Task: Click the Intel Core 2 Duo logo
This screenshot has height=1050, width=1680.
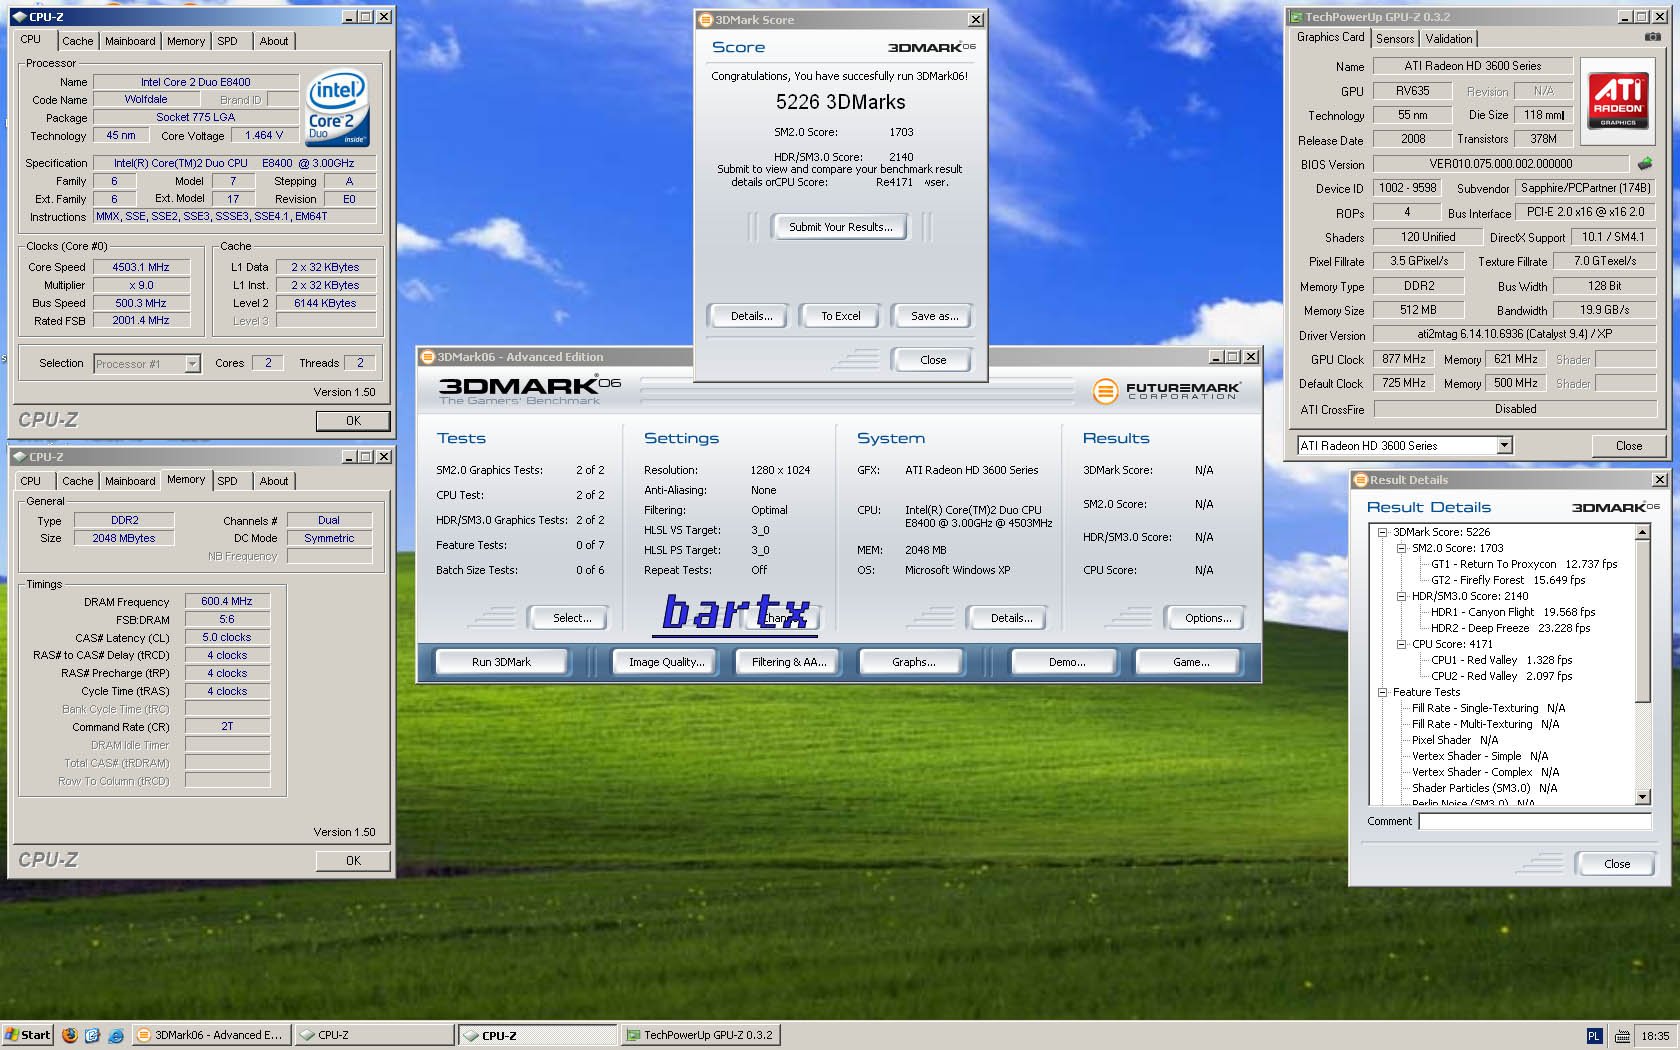Action: [x=337, y=107]
